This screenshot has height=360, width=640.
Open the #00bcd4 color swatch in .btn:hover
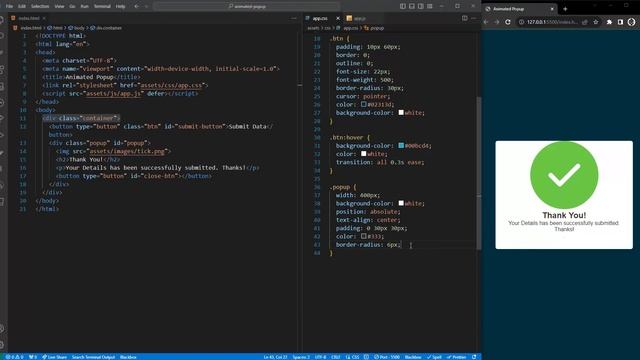click(401, 146)
